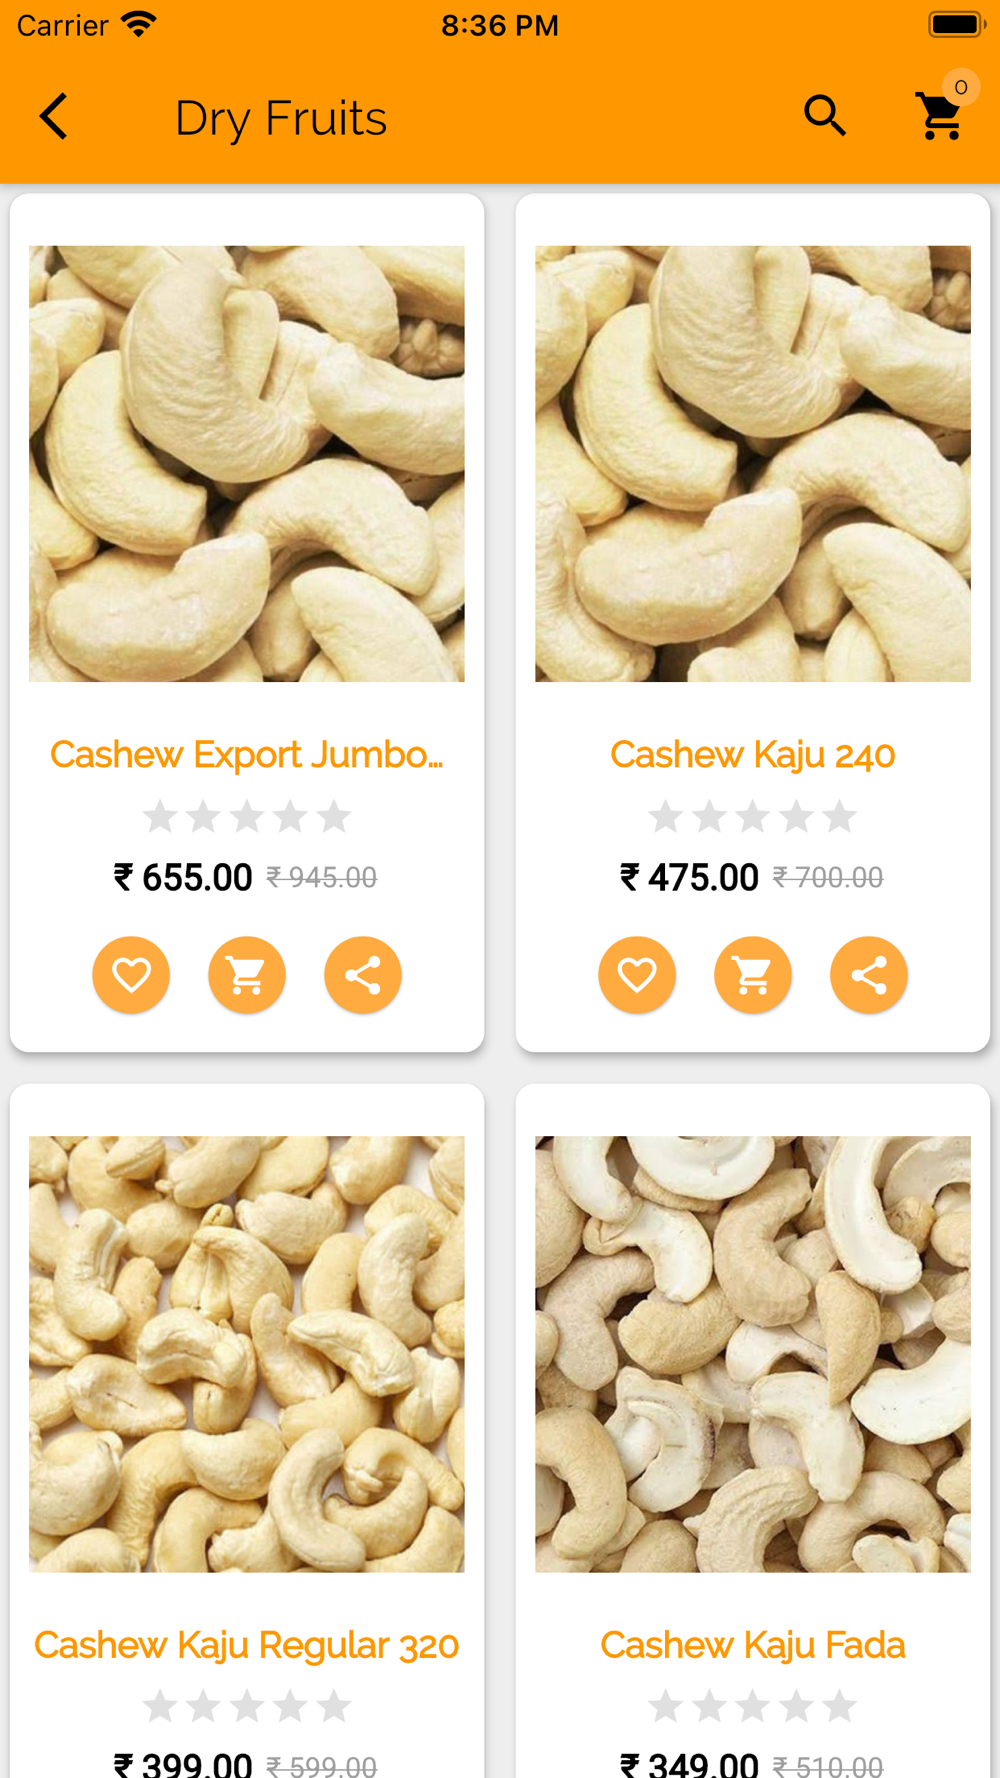Share the Cashew Kaju 240 product
1000x1778 pixels.
[x=869, y=974]
